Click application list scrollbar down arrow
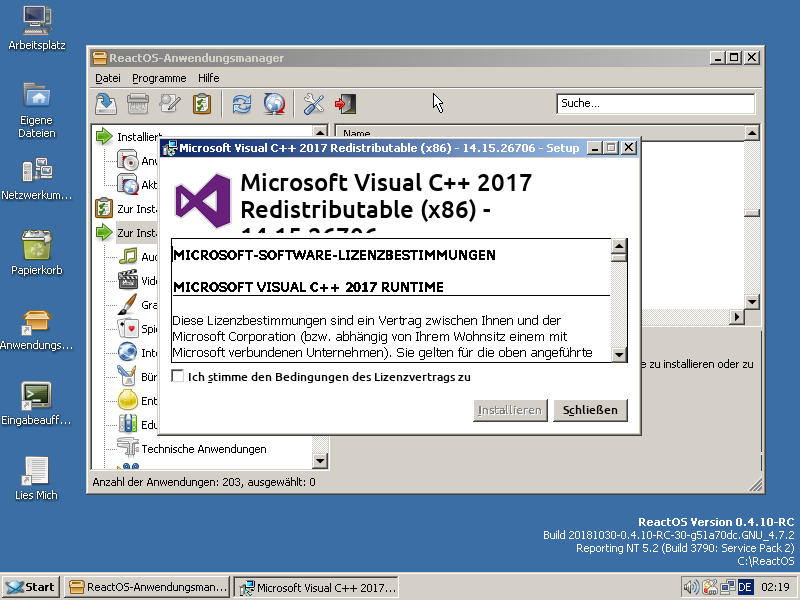This screenshot has height=600, width=800. (x=752, y=302)
